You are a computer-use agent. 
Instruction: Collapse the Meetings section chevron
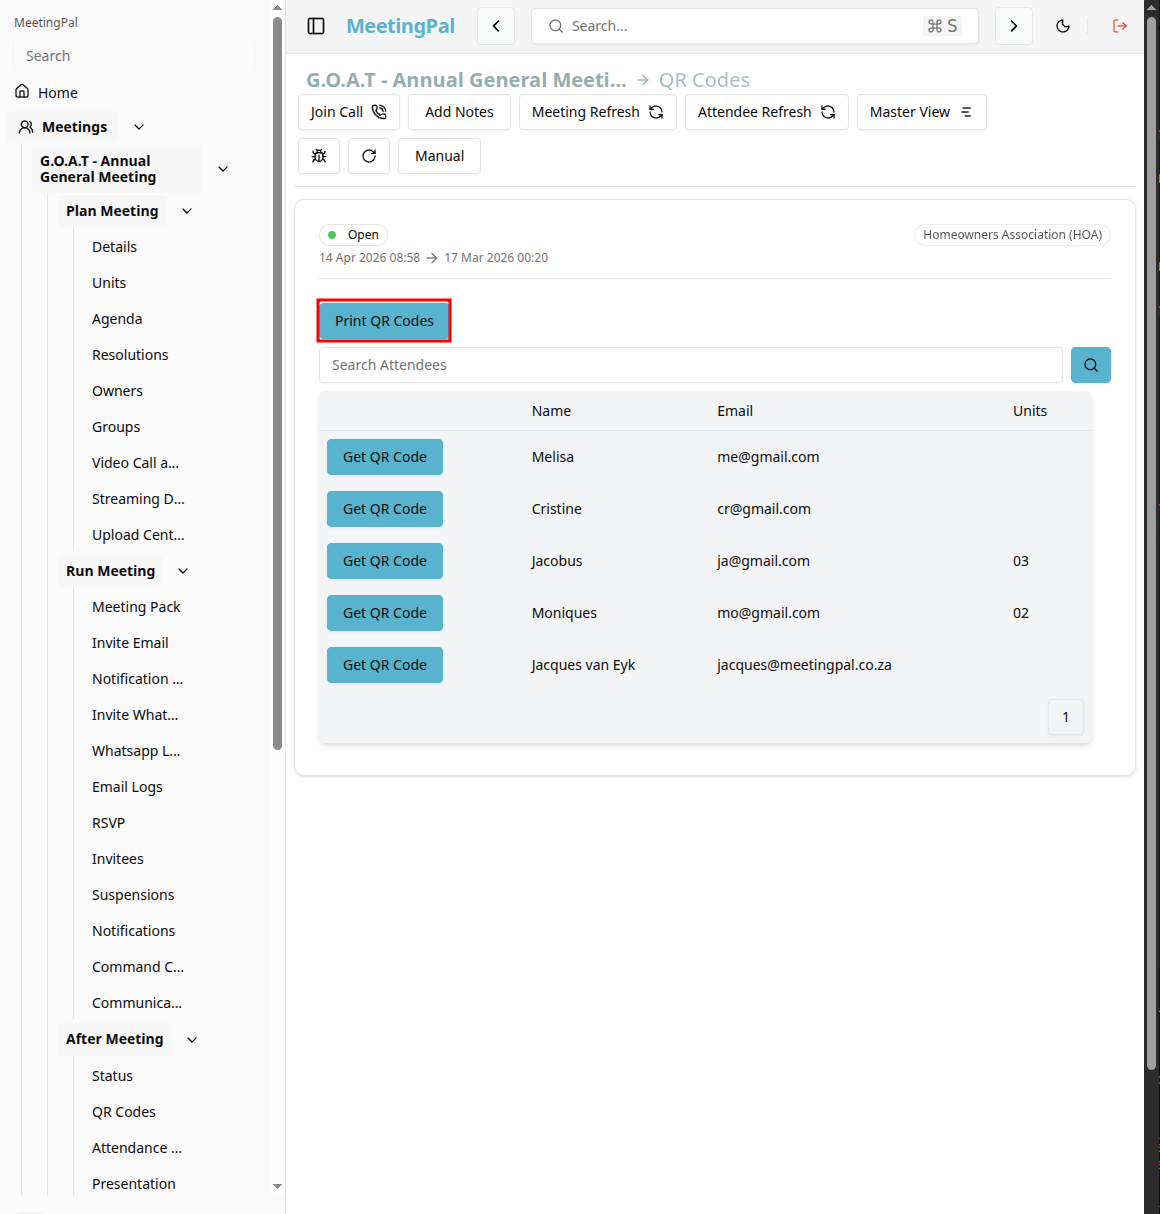[139, 127]
